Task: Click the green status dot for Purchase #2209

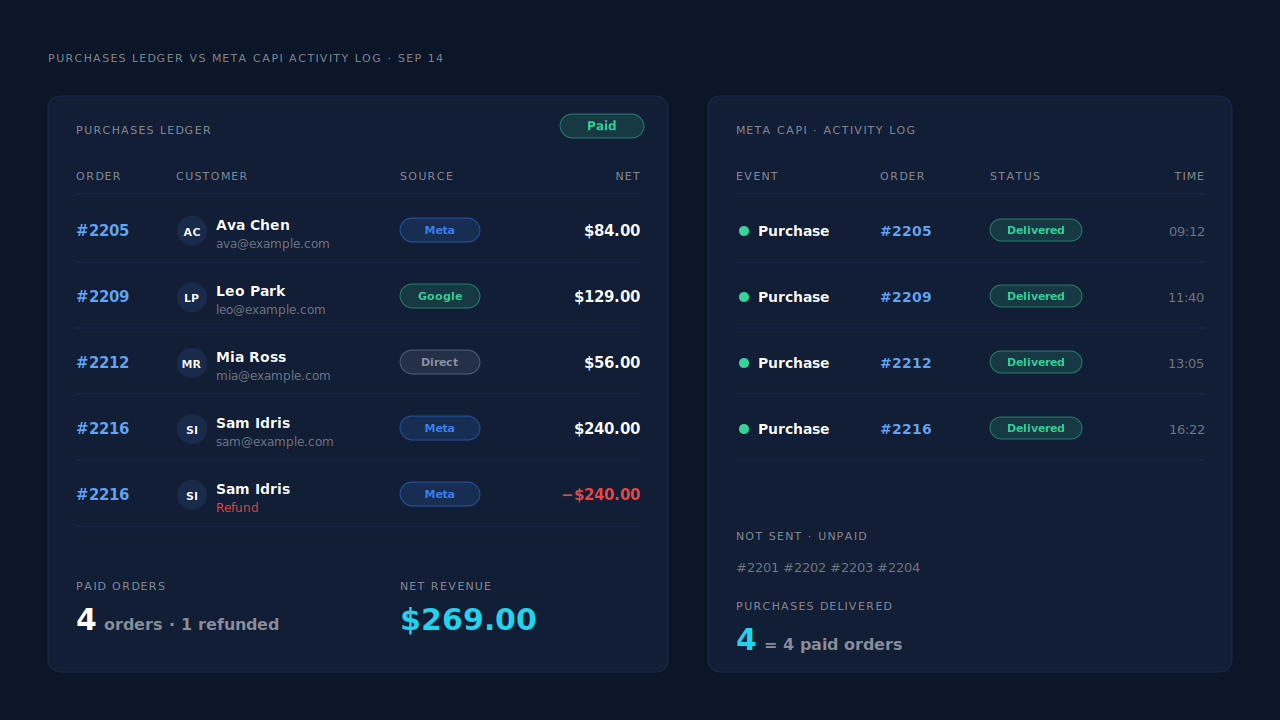Action: [744, 297]
